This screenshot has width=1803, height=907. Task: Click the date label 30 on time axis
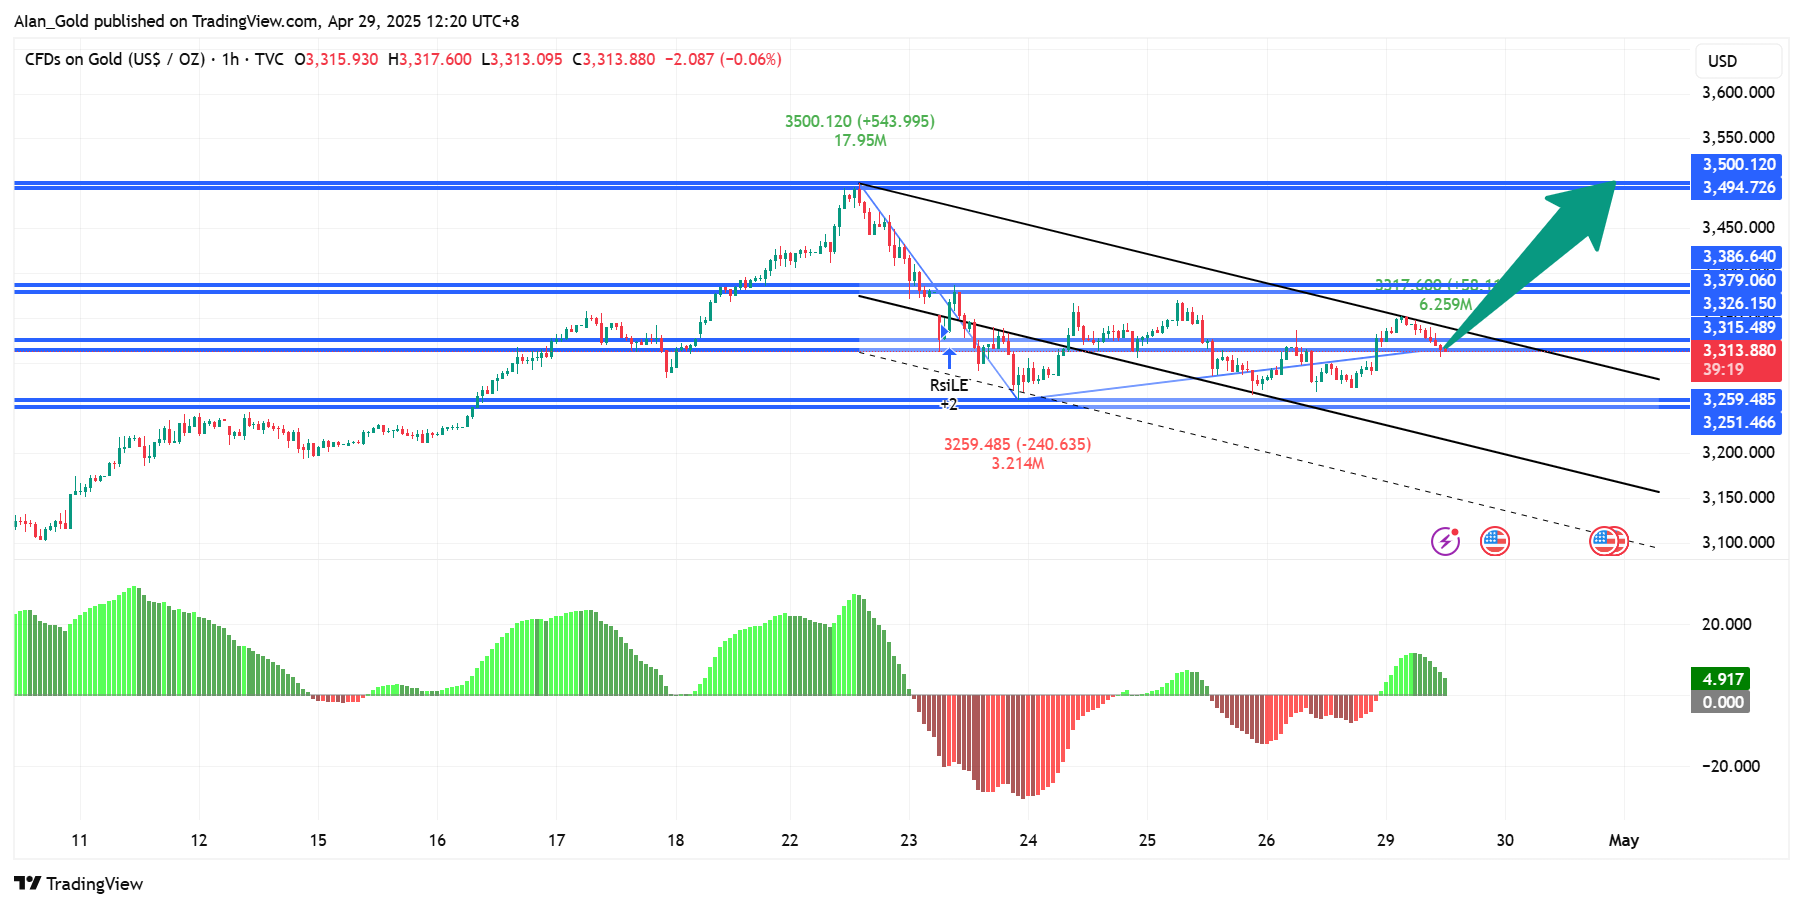[1505, 840]
